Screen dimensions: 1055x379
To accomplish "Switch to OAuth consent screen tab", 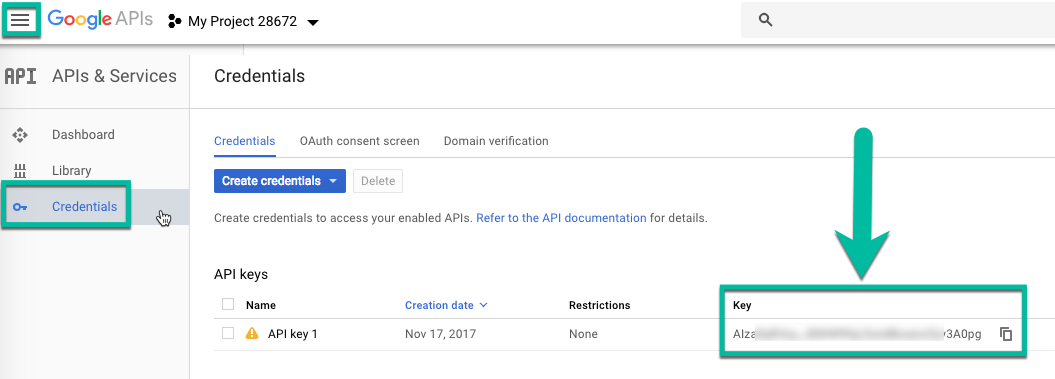I will point(359,141).
